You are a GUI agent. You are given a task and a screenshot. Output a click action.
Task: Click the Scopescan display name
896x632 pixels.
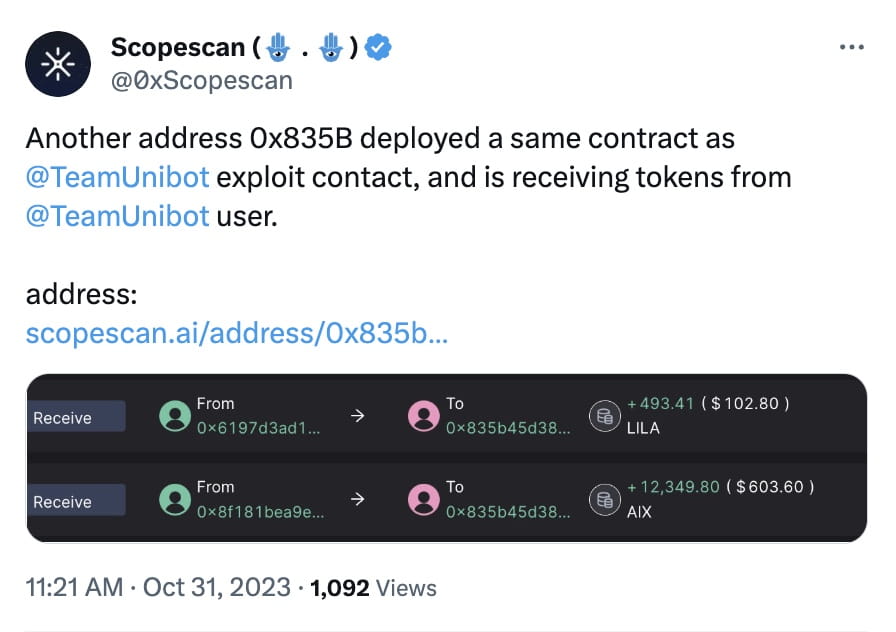[178, 46]
